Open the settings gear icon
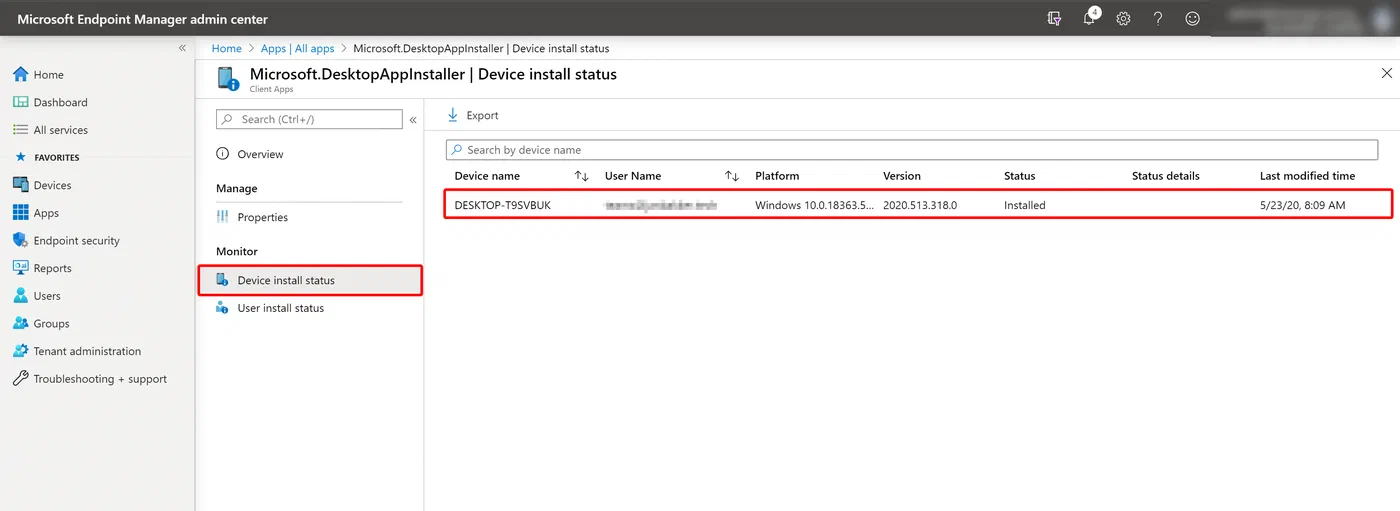Viewport: 1400px width, 511px height. tap(1123, 18)
